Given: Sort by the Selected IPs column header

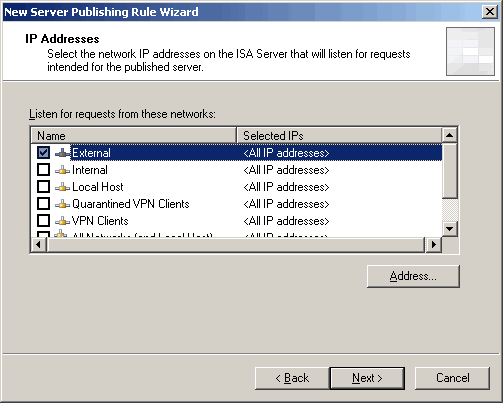Looking at the screenshot, I should [339, 135].
